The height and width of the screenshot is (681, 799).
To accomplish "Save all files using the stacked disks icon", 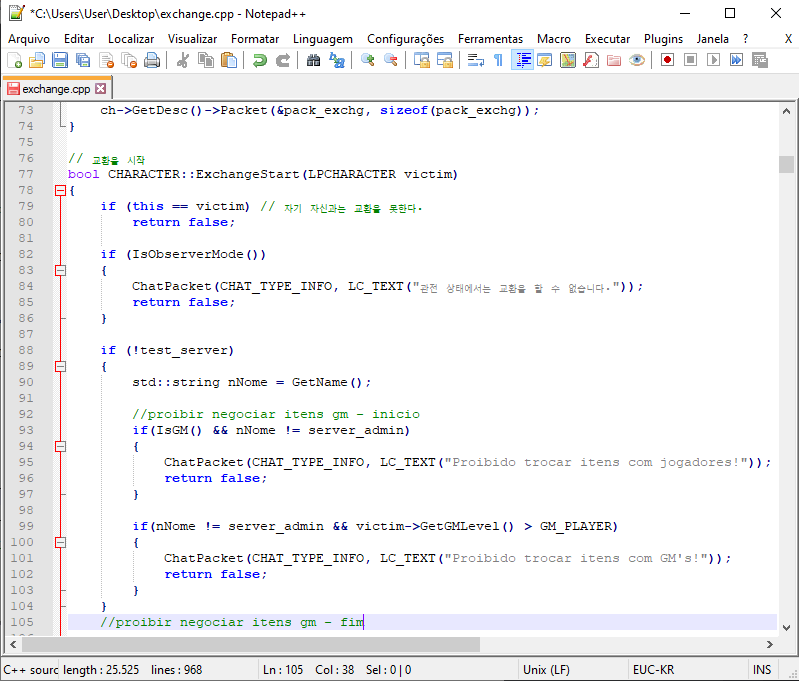I will click(83, 61).
